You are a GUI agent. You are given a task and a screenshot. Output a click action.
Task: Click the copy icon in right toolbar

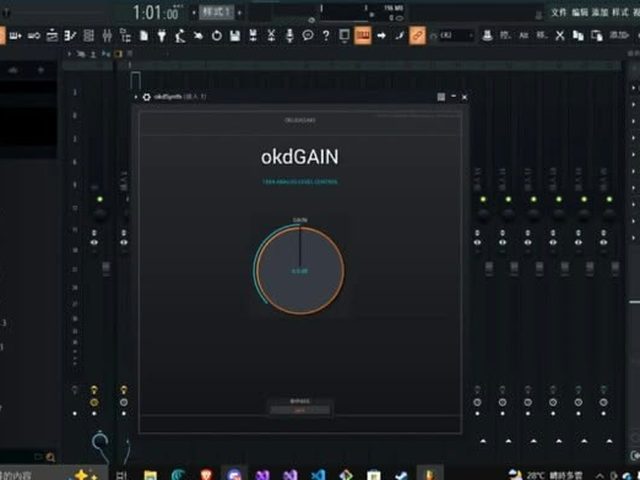578,36
